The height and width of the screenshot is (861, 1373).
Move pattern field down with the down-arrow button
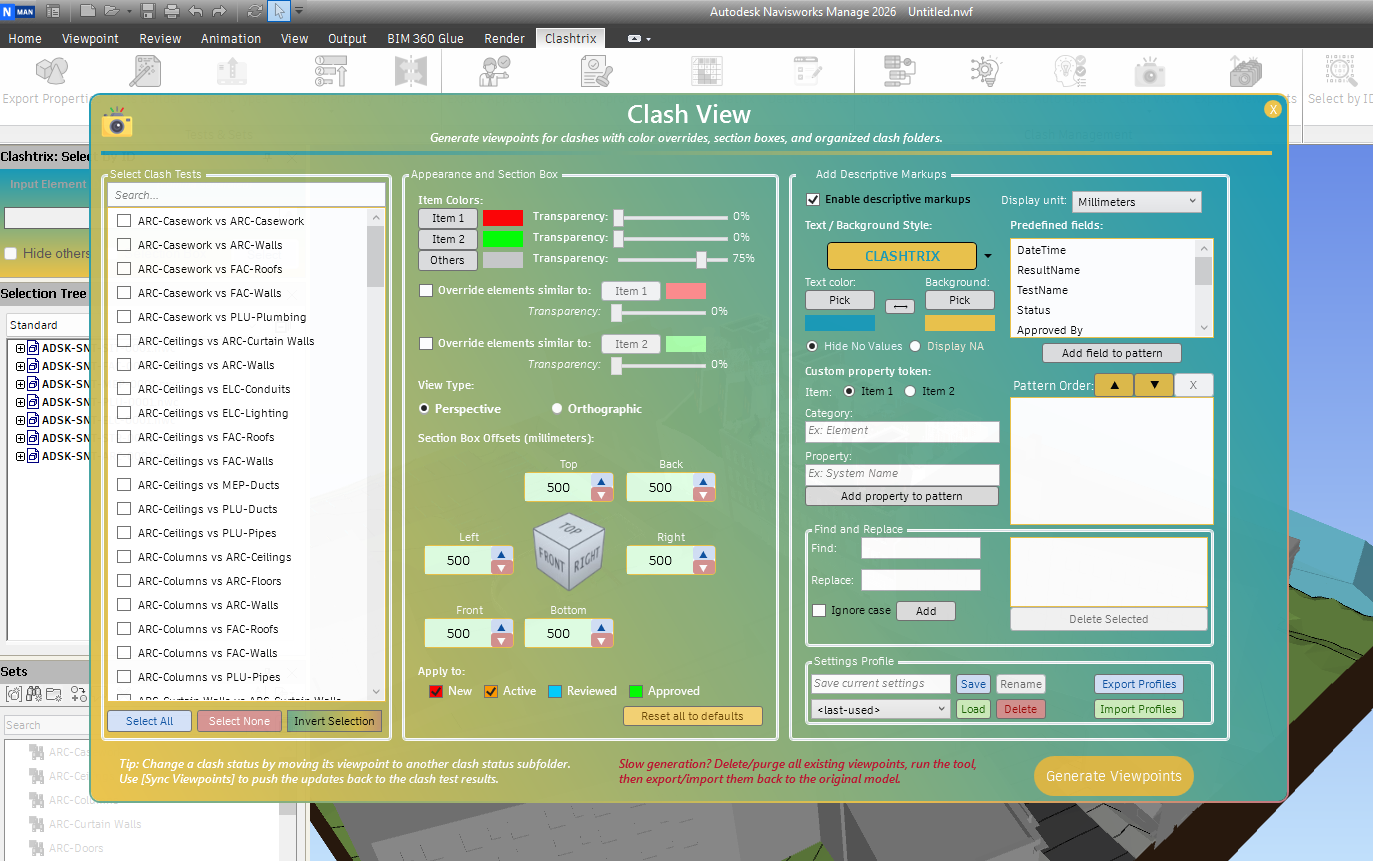pyautogui.click(x=1154, y=385)
